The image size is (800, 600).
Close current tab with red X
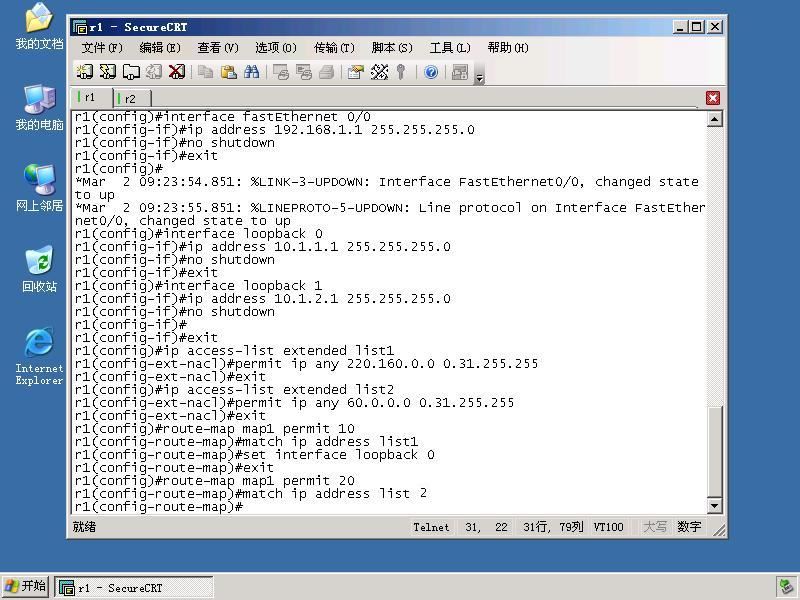[x=713, y=98]
